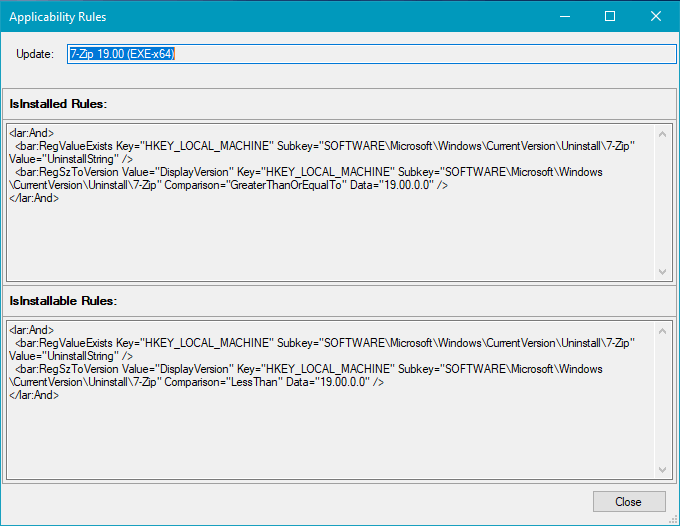Click up arrow of IsInstalled Rules scrollbar
Viewport: 680px width, 526px height.
pyautogui.click(x=662, y=134)
